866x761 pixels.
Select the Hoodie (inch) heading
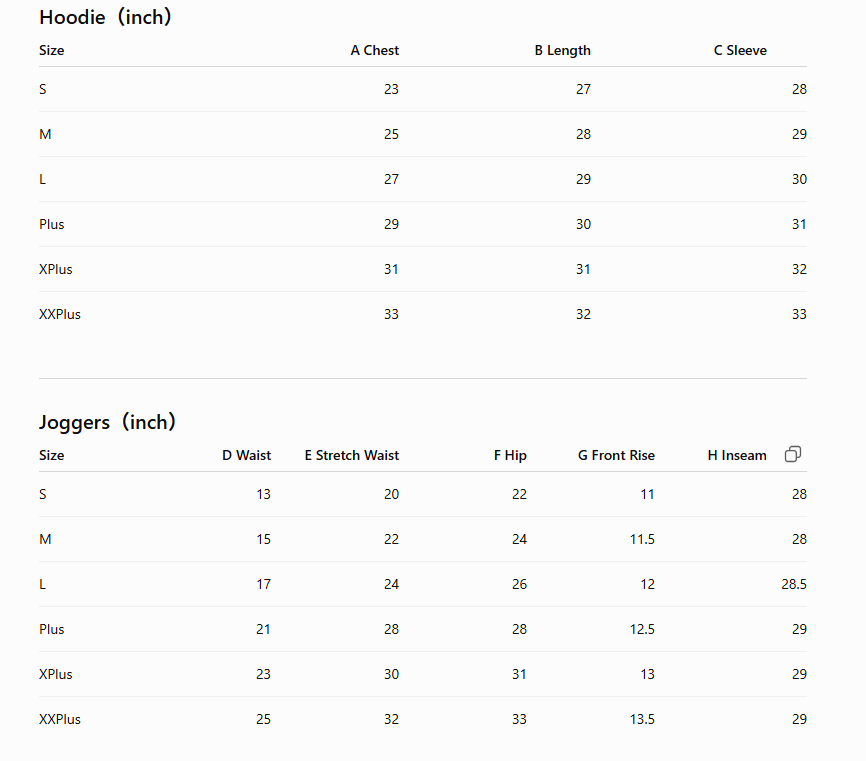[105, 17]
